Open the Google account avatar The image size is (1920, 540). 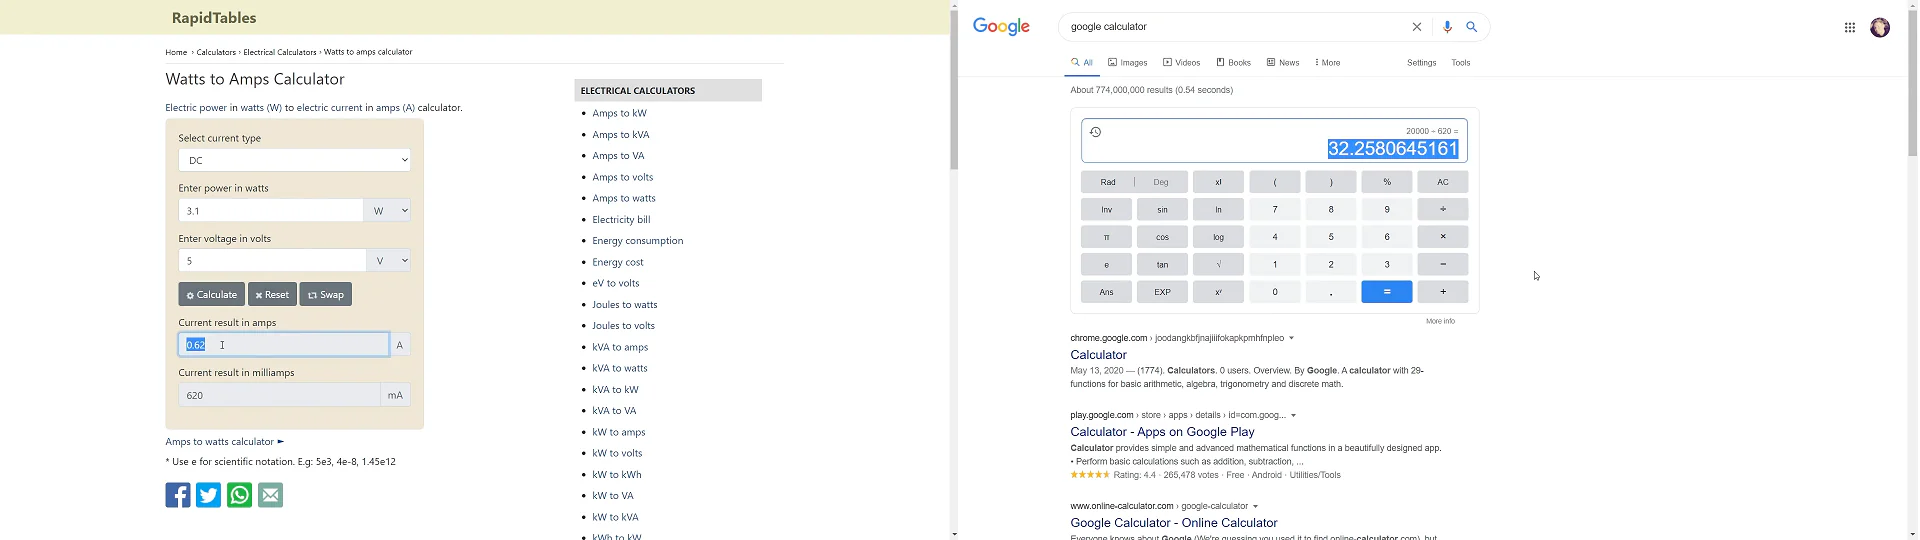point(1880,27)
